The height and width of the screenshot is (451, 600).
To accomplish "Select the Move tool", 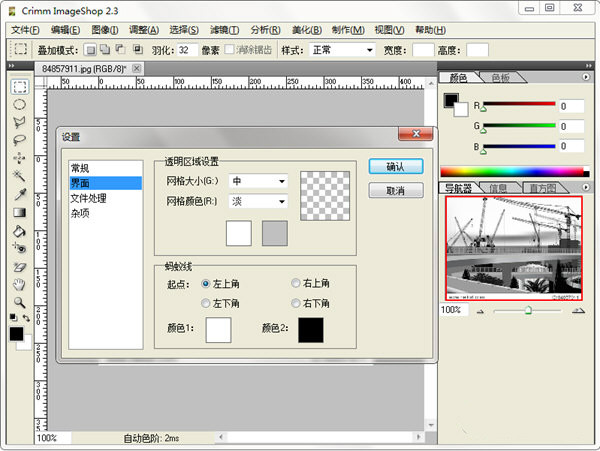I will [x=19, y=158].
